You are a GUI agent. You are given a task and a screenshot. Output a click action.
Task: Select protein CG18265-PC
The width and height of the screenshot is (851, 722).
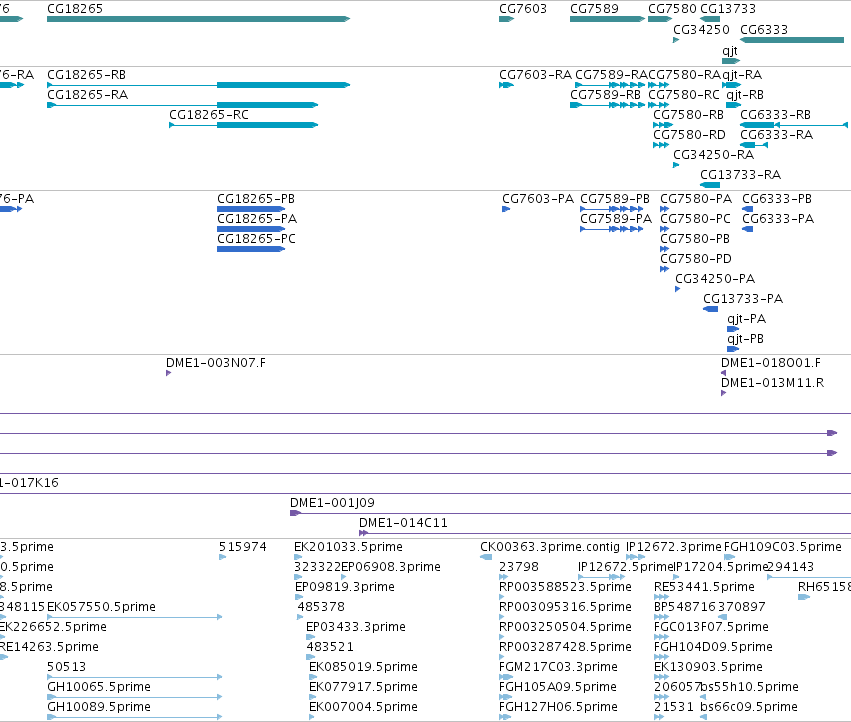point(251,249)
